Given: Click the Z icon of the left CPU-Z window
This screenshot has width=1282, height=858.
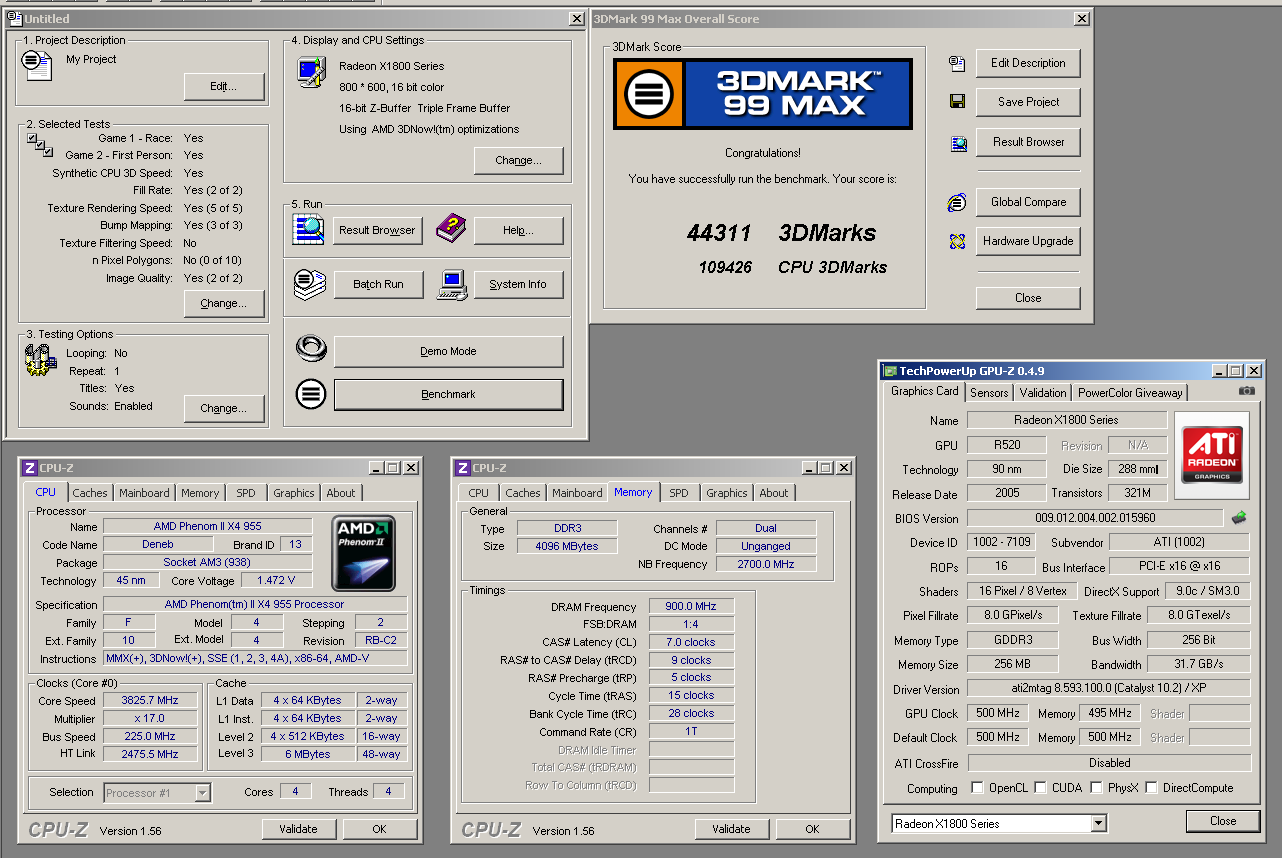Looking at the screenshot, I should tap(30, 467).
